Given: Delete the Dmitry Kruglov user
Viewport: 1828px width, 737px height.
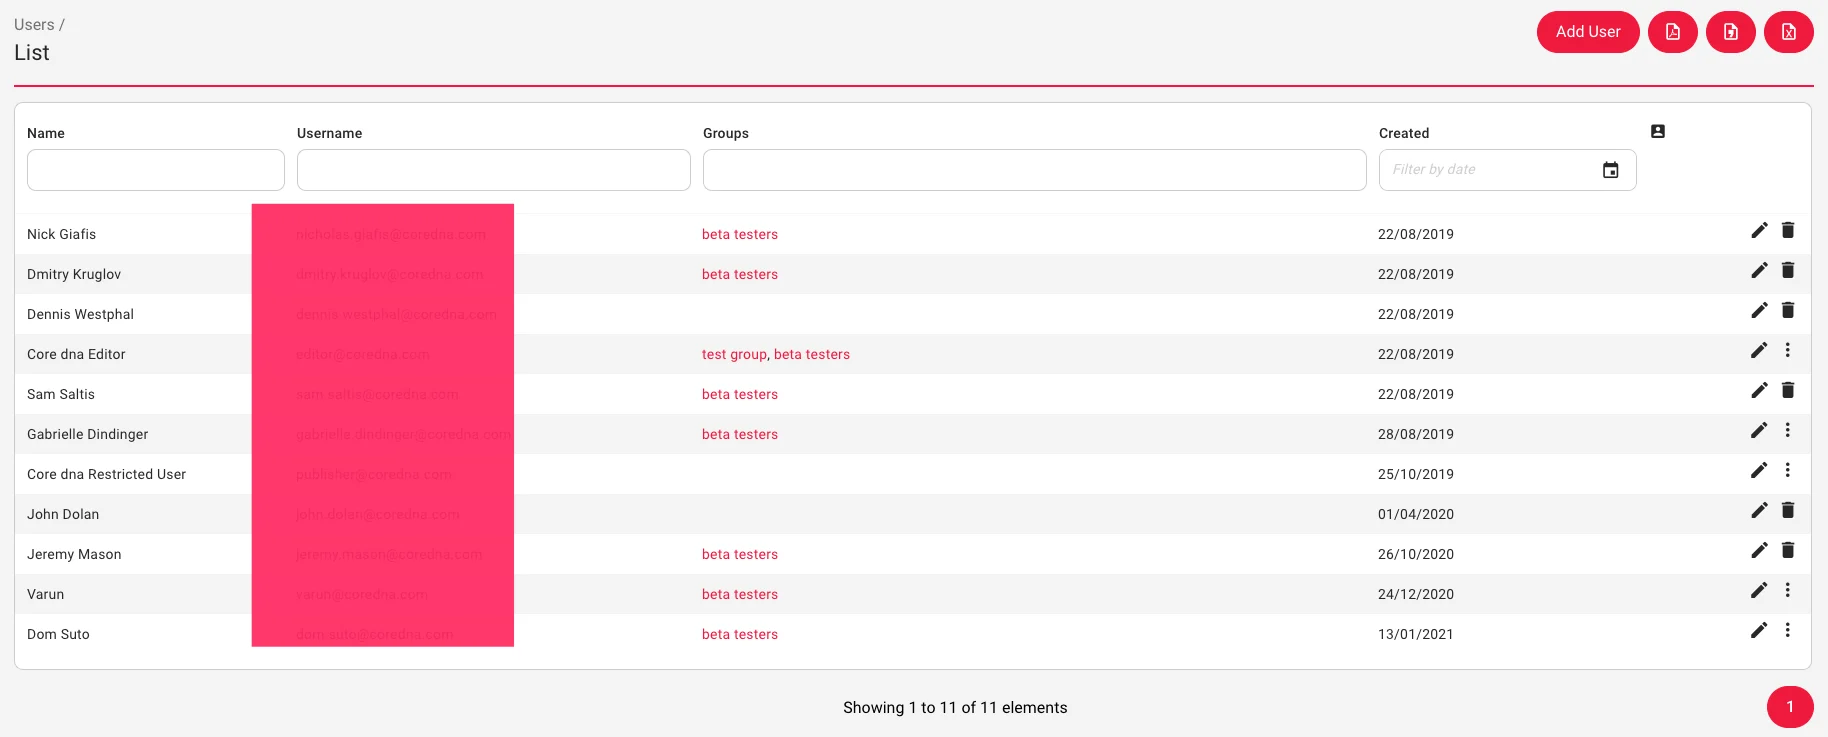Looking at the screenshot, I should [x=1788, y=270].
